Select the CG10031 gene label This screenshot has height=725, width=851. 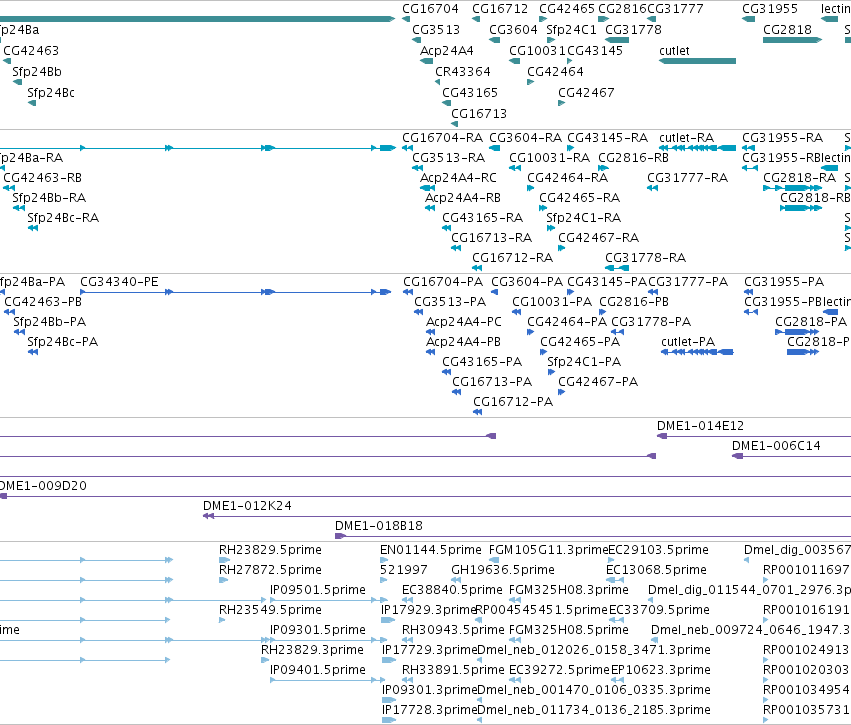click(537, 50)
